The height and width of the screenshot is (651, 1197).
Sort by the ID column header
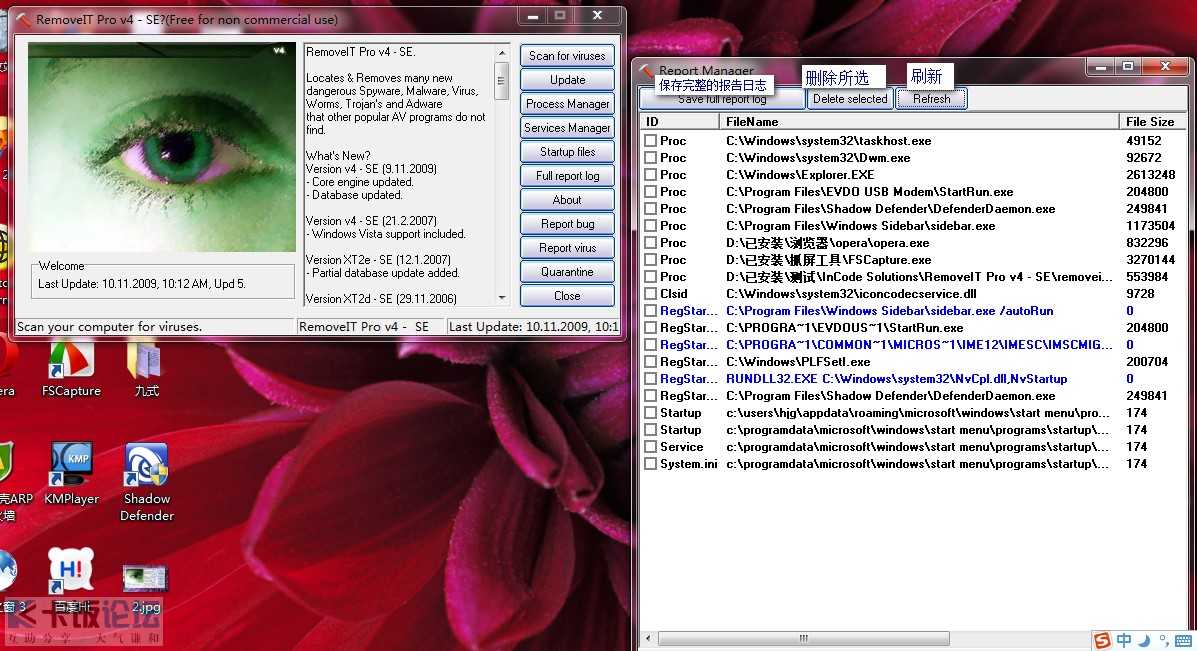click(x=679, y=121)
